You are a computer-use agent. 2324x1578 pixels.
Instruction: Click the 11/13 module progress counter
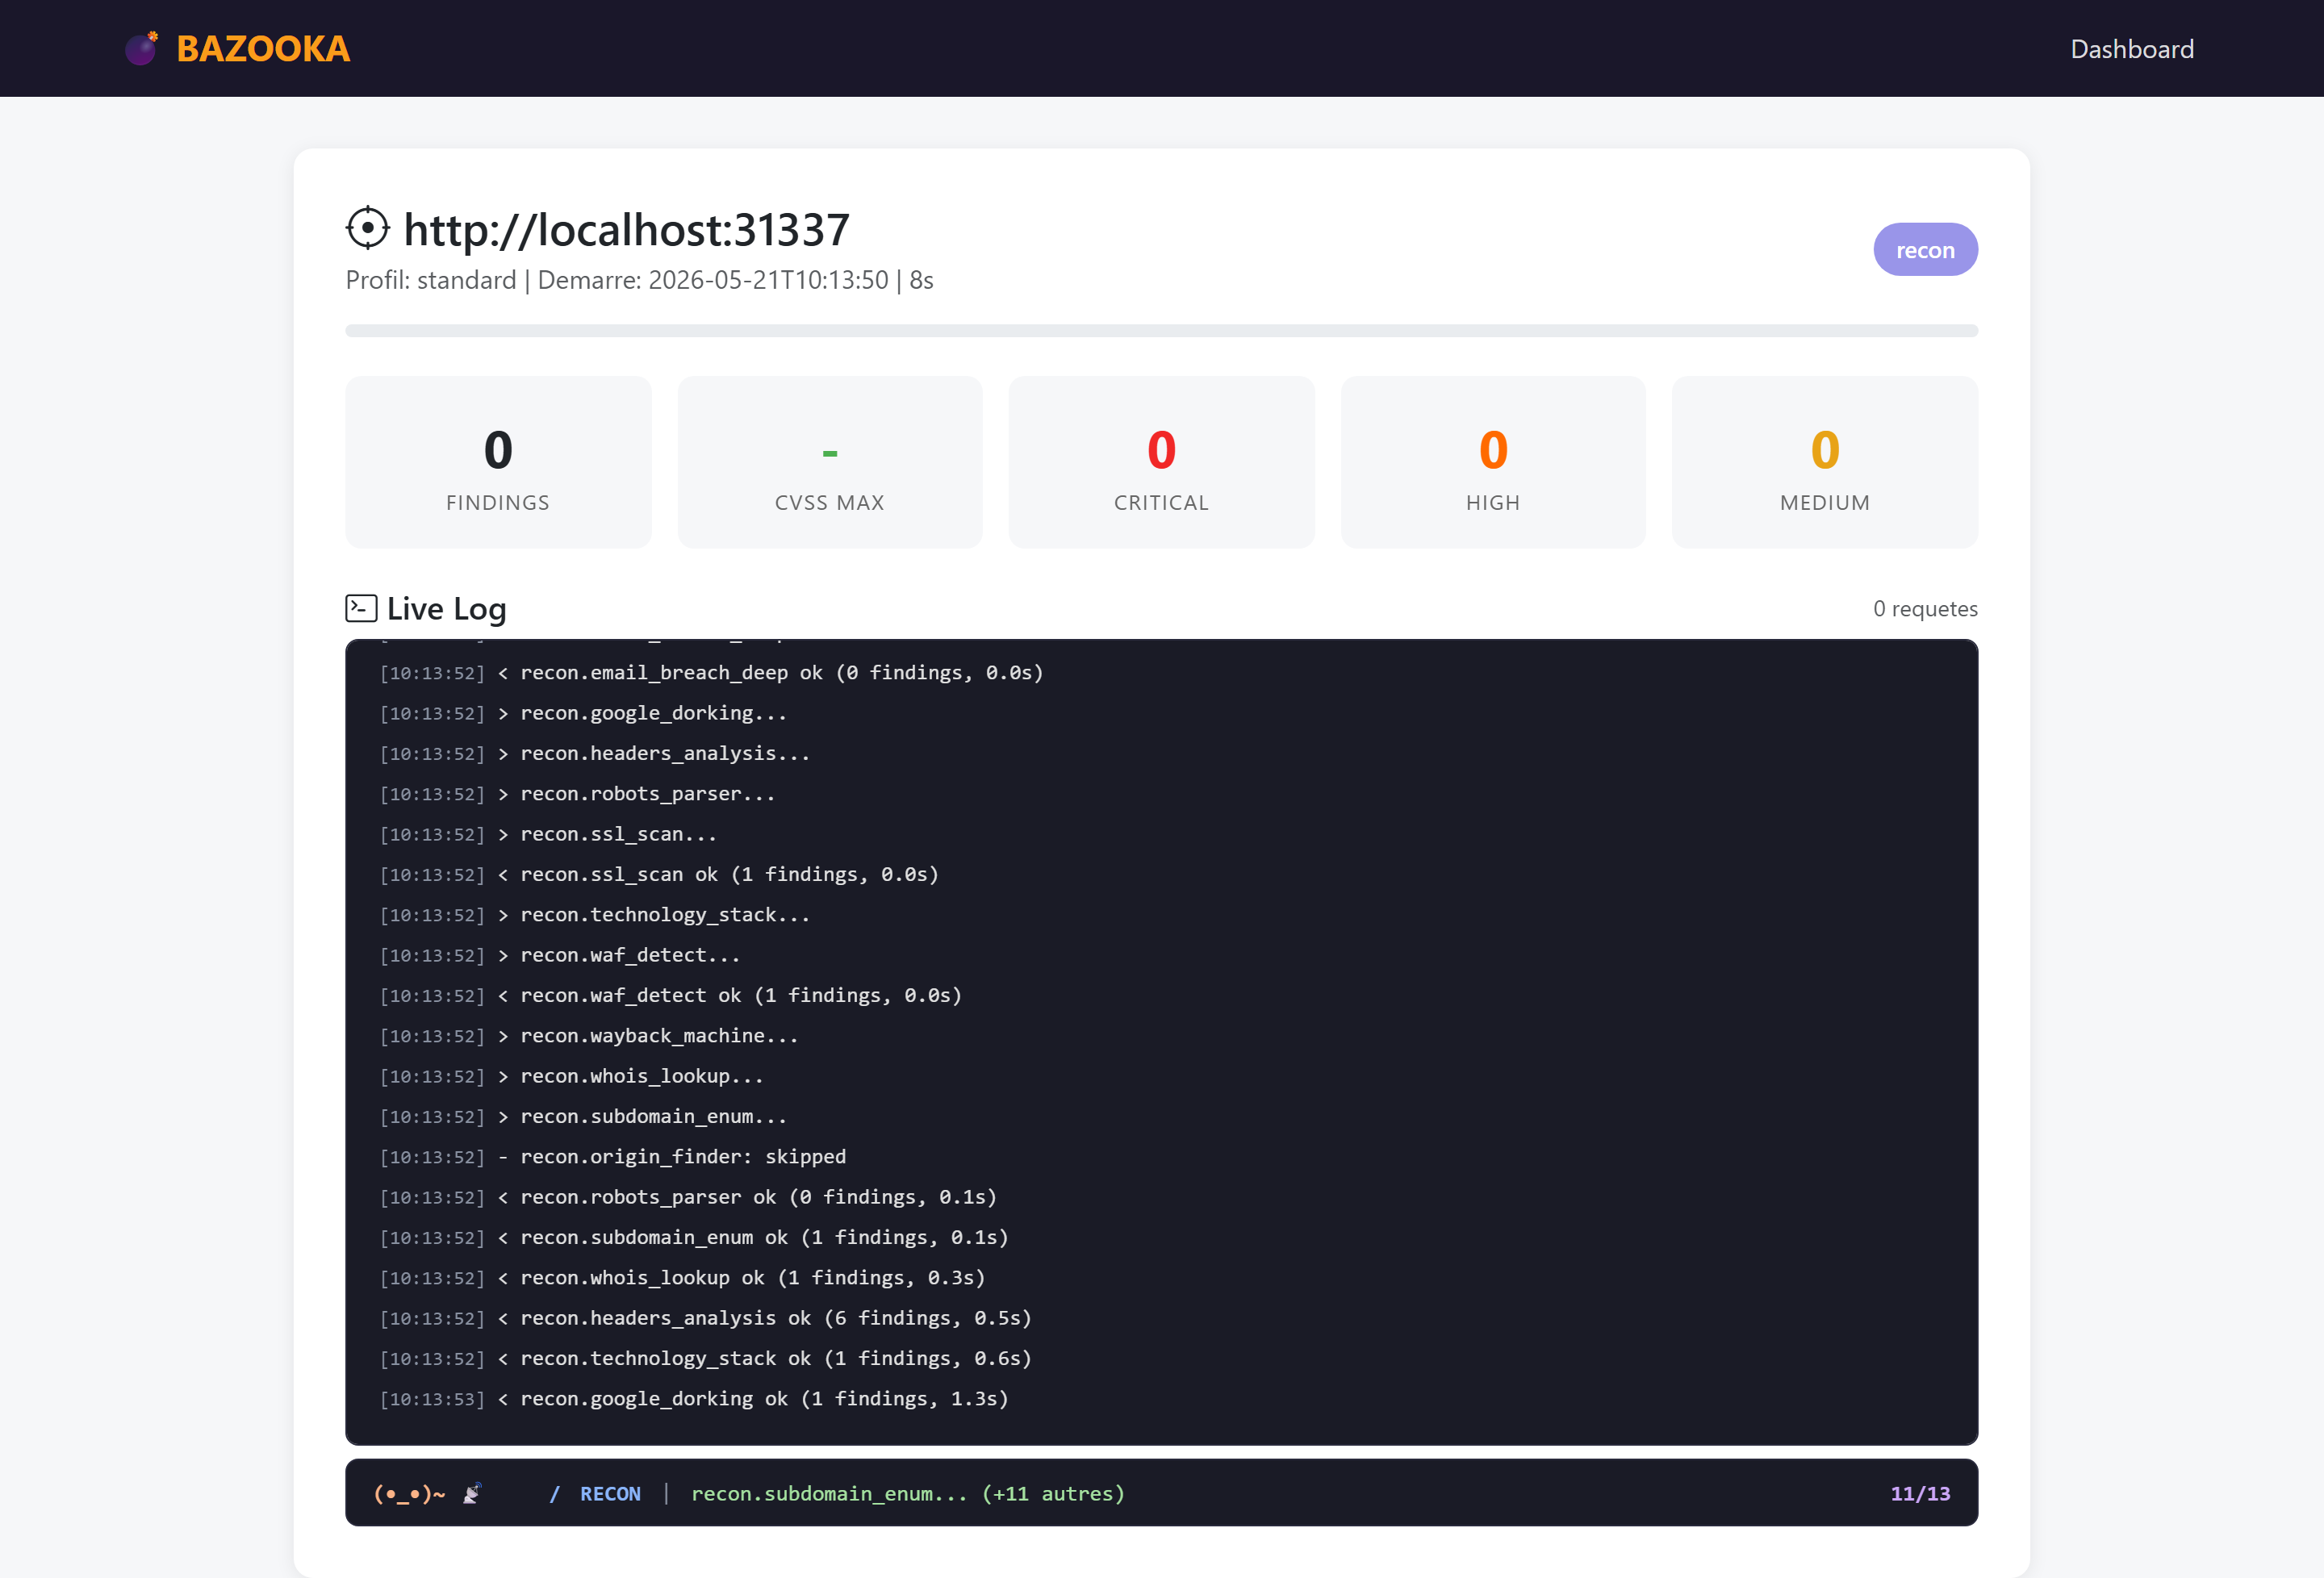coord(1920,1494)
